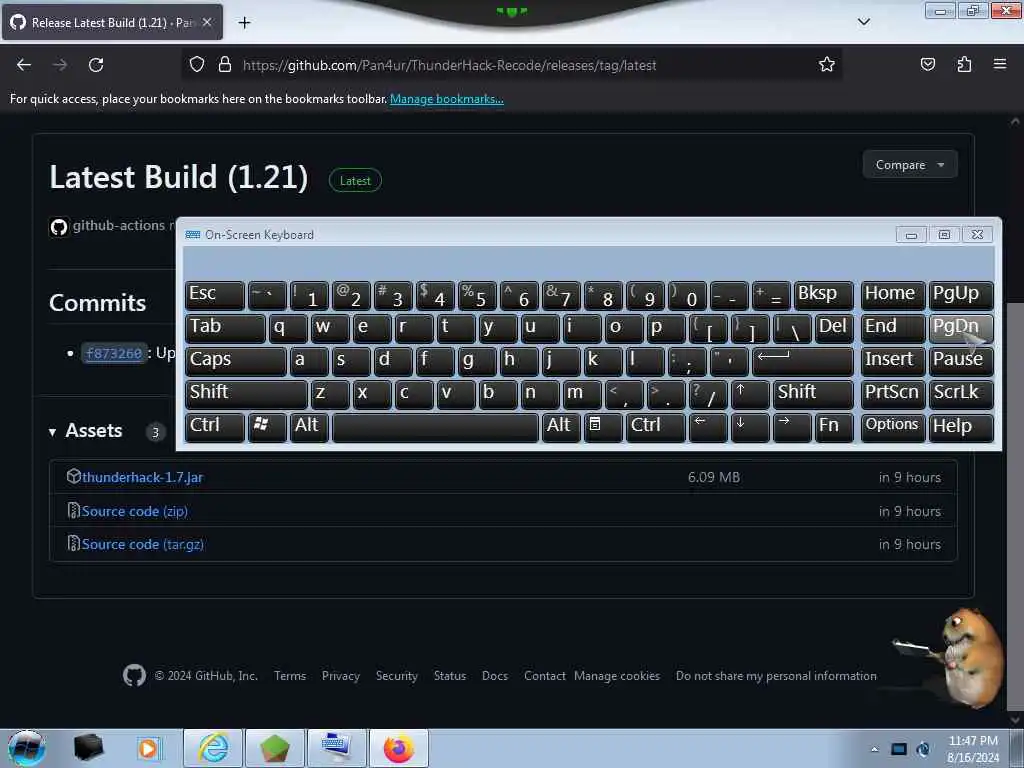Open the Manage bookmarks link

click(447, 99)
